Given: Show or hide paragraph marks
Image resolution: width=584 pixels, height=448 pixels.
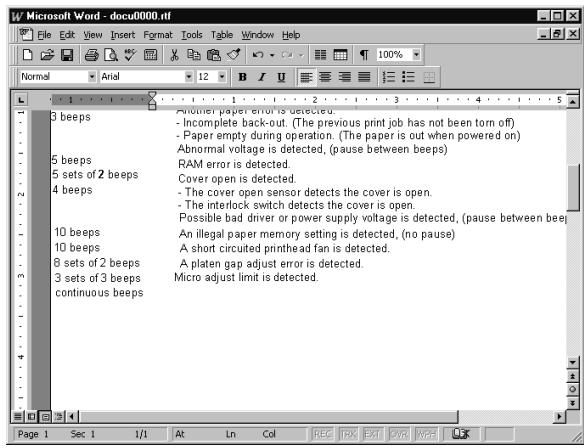Looking at the screenshot, I should (x=364, y=55).
